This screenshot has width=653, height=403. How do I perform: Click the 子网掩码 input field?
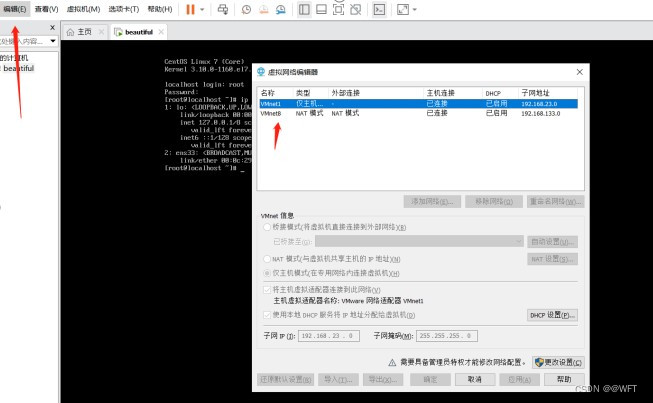(446, 336)
